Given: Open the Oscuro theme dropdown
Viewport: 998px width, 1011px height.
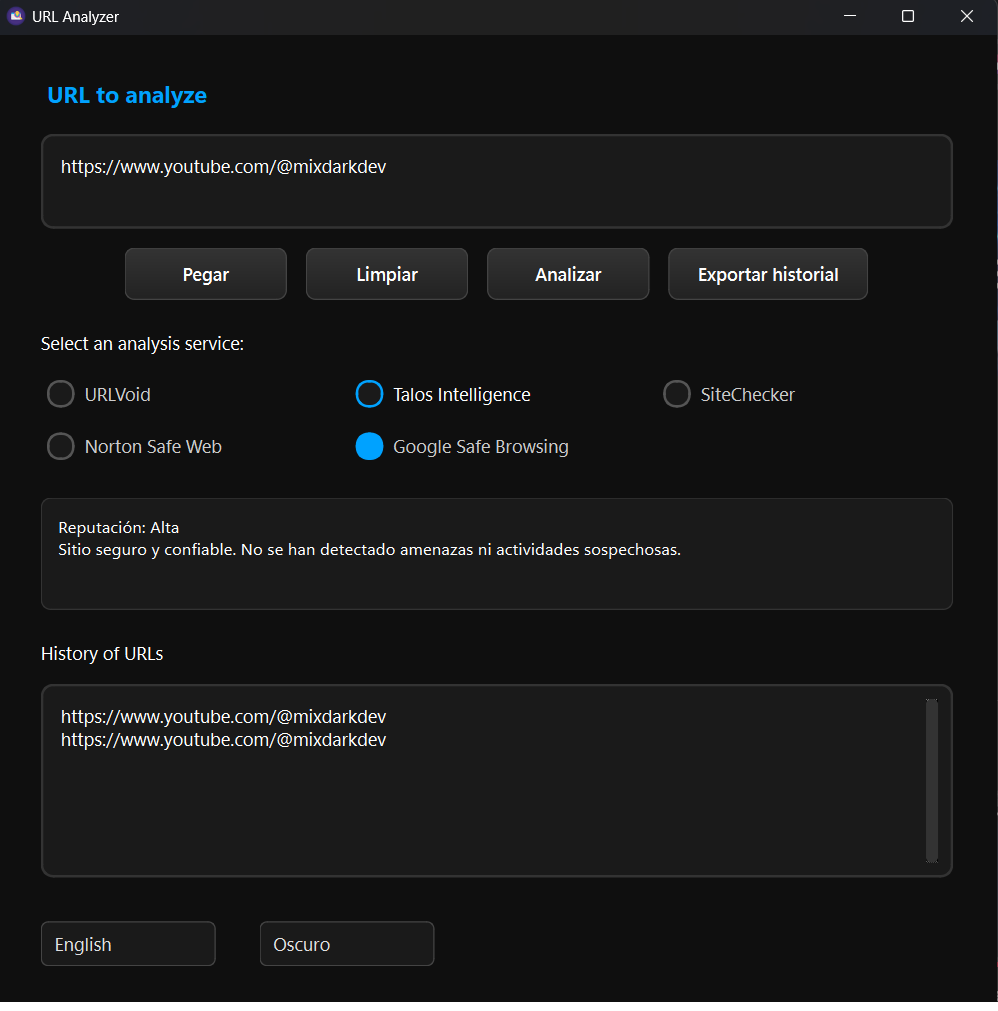Looking at the screenshot, I should tap(347, 944).
